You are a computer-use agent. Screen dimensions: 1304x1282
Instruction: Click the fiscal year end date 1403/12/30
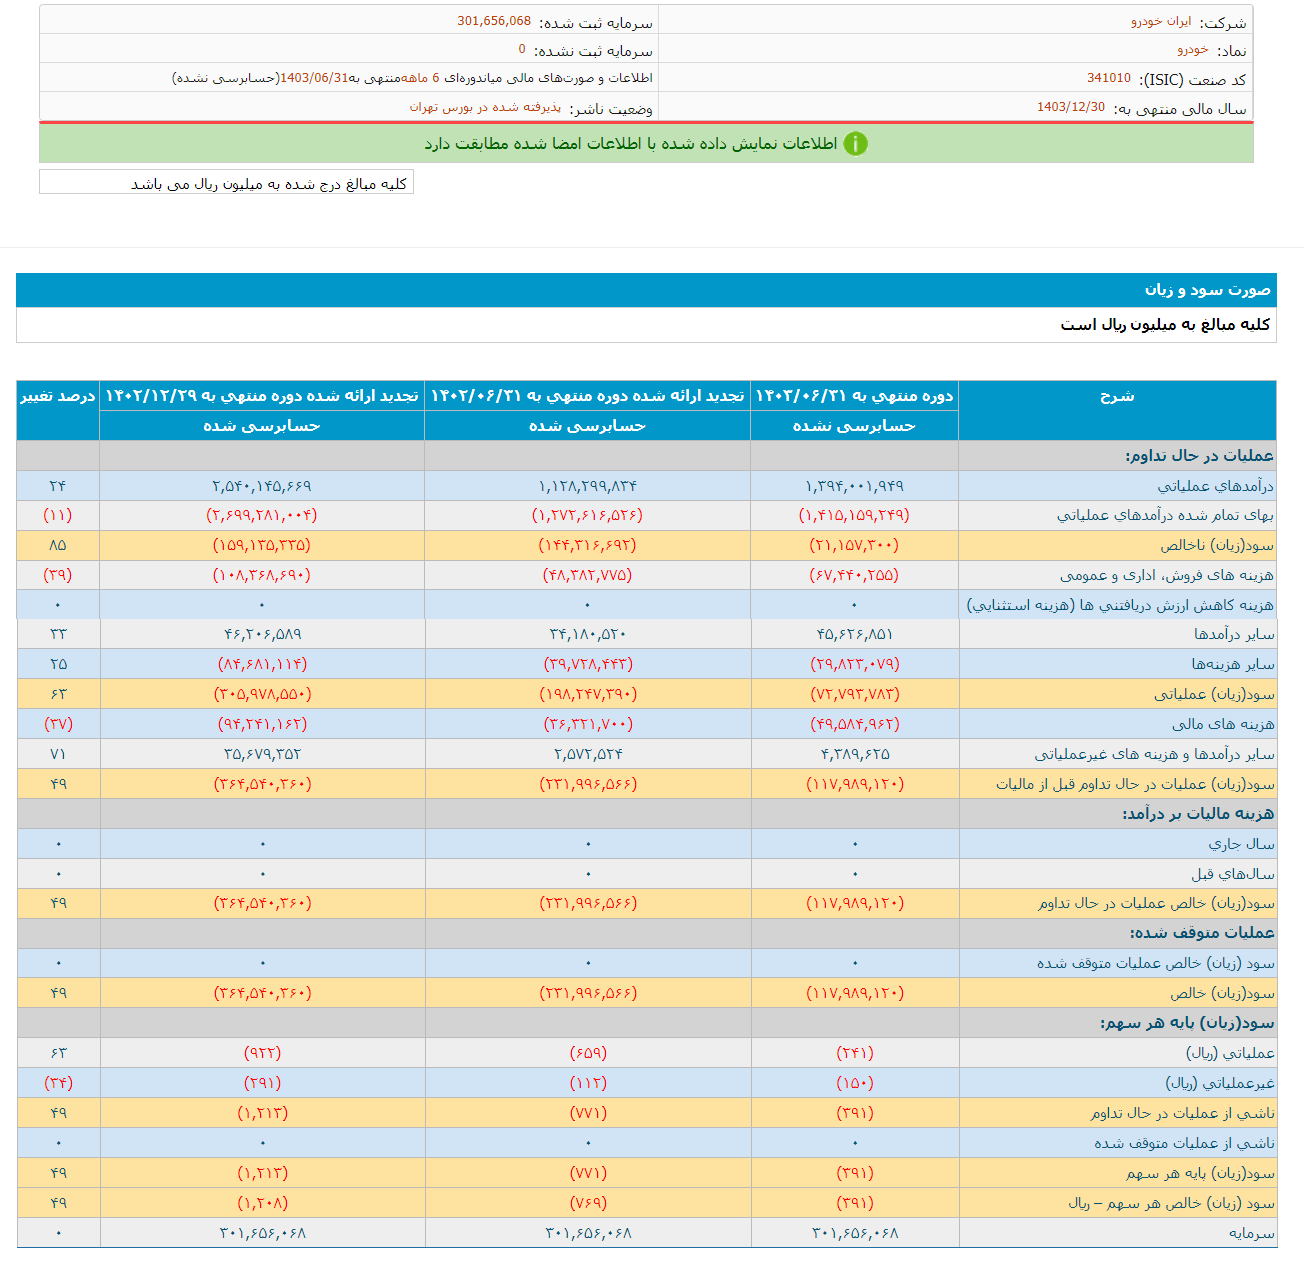tap(1071, 107)
